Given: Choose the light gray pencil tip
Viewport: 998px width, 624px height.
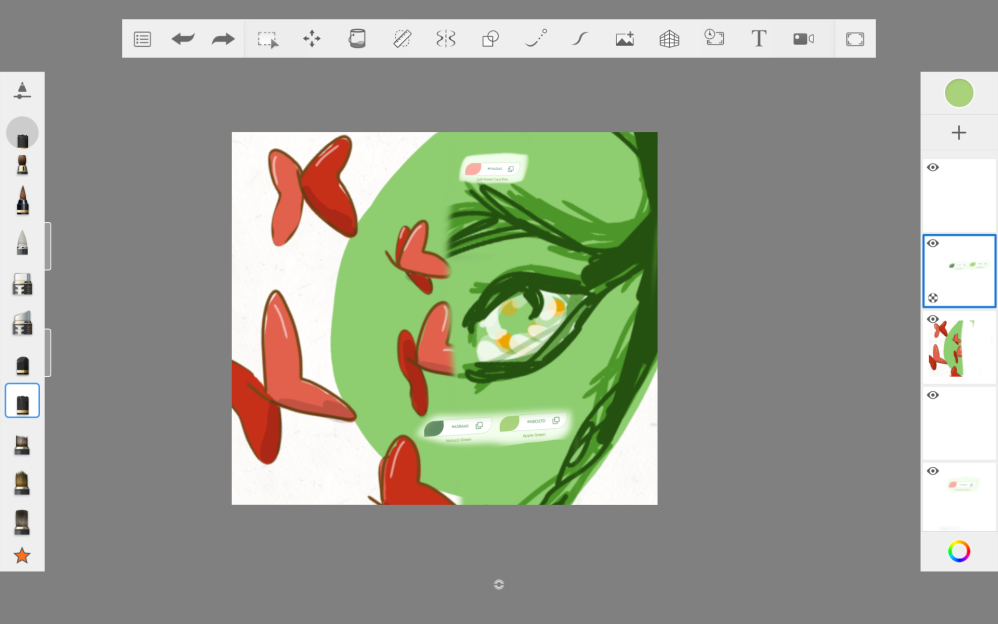Looking at the screenshot, I should pos(22,243).
